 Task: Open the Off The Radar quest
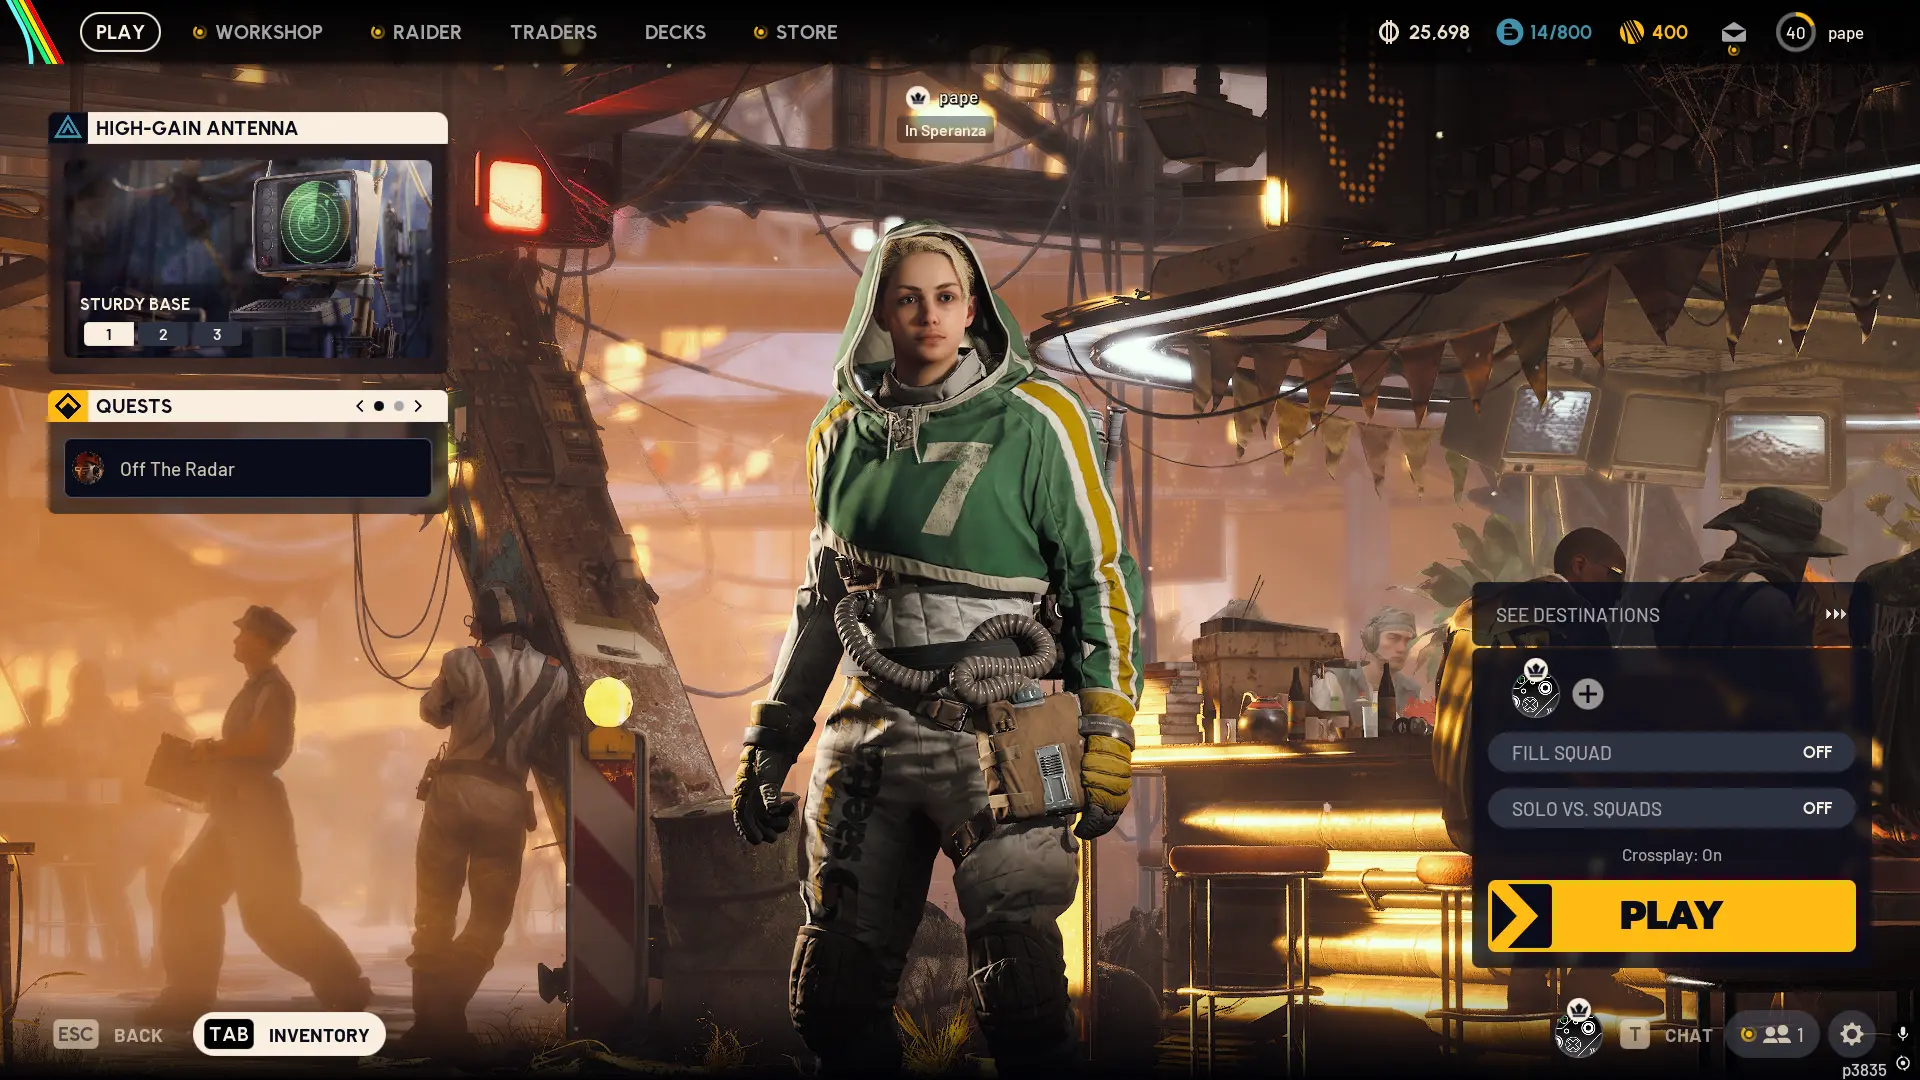click(x=248, y=469)
